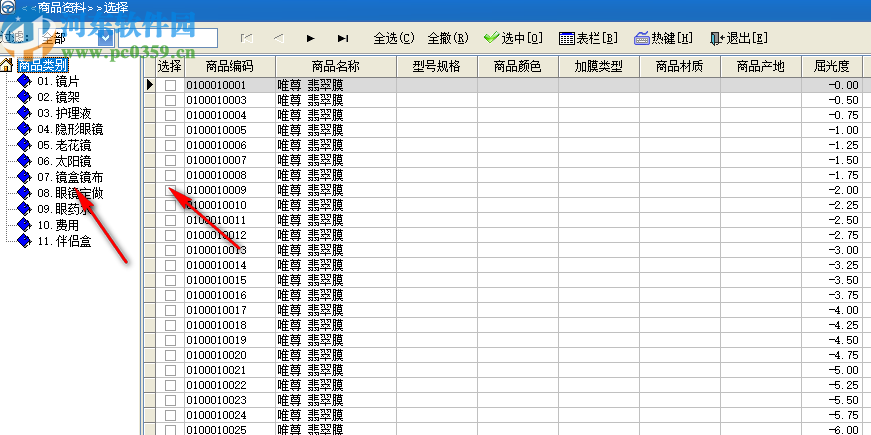Toggle checkbox for 0100010009
This screenshot has height=435, width=871.
[x=171, y=190]
